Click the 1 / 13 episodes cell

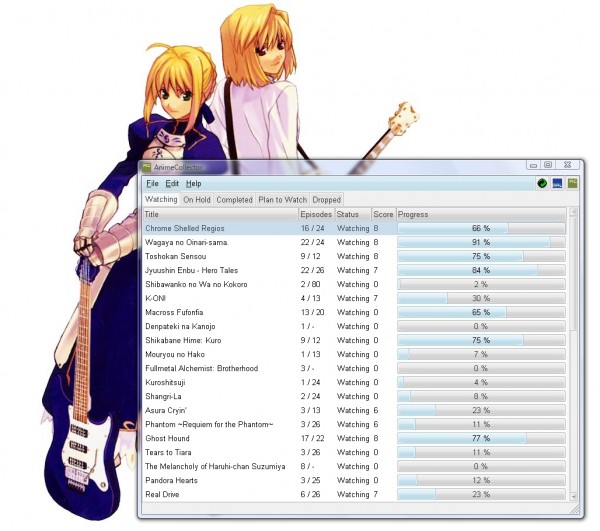tap(310, 355)
